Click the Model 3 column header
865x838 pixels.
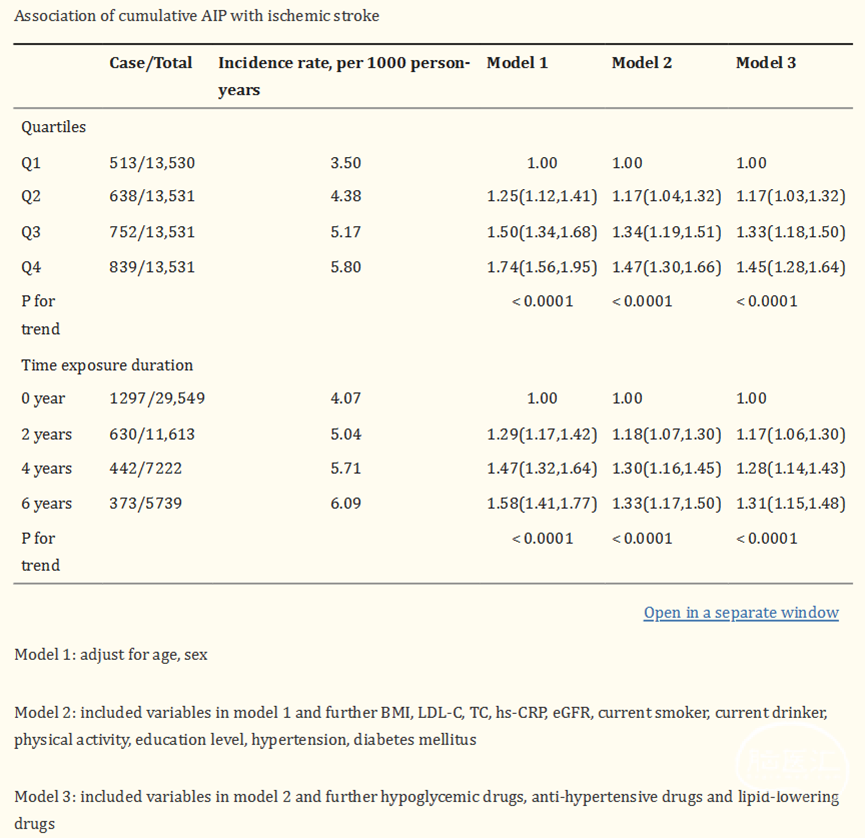766,62
